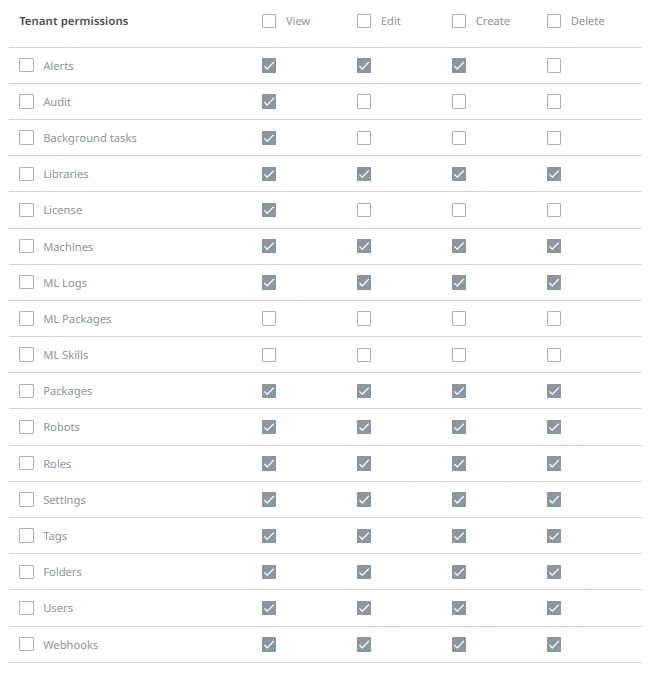650x673 pixels.
Task: Enable Create permission for ML Skills
Action: [x=459, y=355]
